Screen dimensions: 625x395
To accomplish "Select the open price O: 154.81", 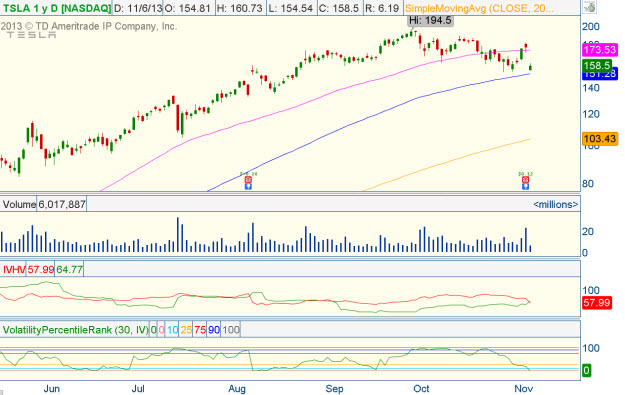I will tap(187, 8).
